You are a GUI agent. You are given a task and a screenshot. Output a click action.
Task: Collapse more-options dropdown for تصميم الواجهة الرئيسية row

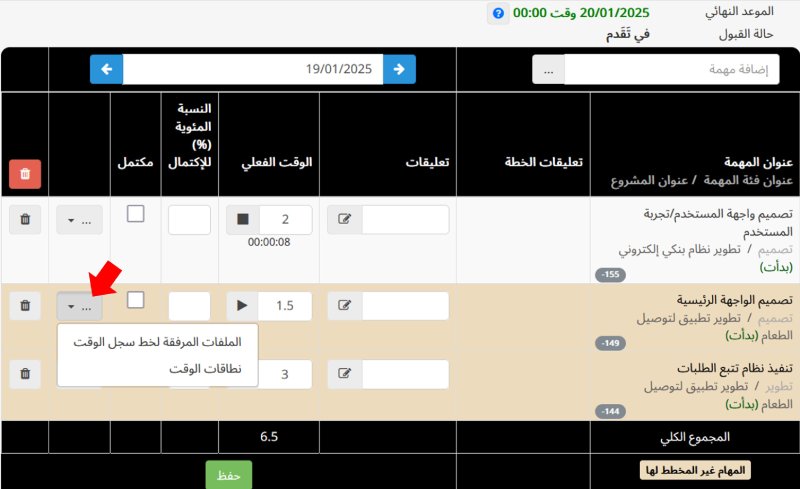(x=80, y=306)
